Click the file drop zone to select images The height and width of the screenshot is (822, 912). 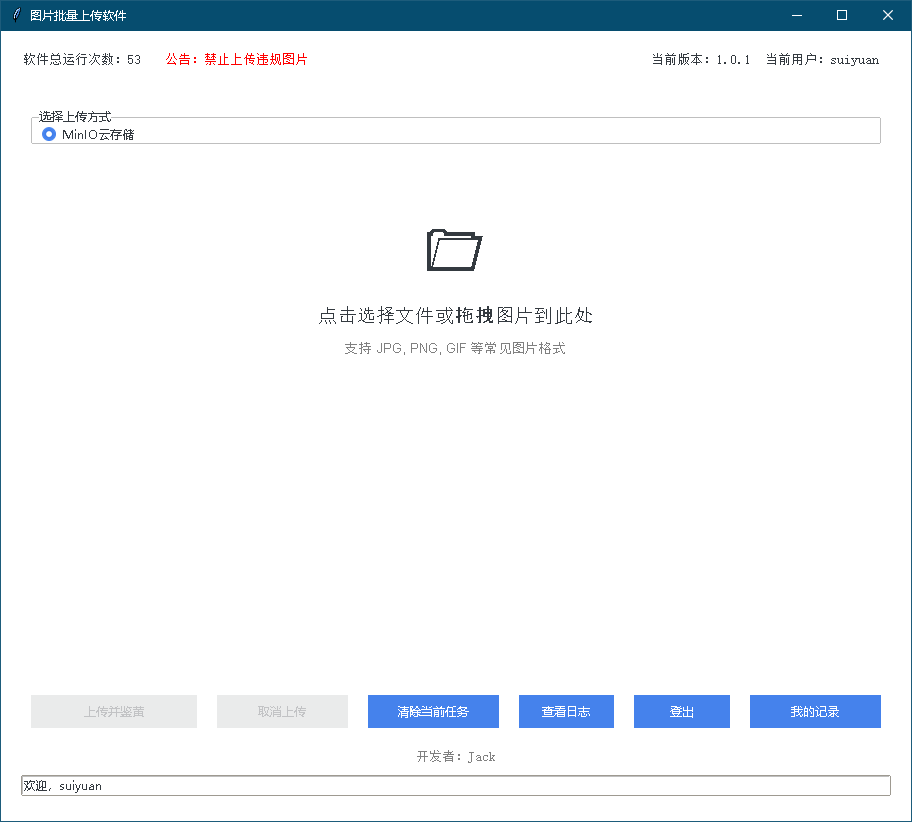(x=455, y=315)
